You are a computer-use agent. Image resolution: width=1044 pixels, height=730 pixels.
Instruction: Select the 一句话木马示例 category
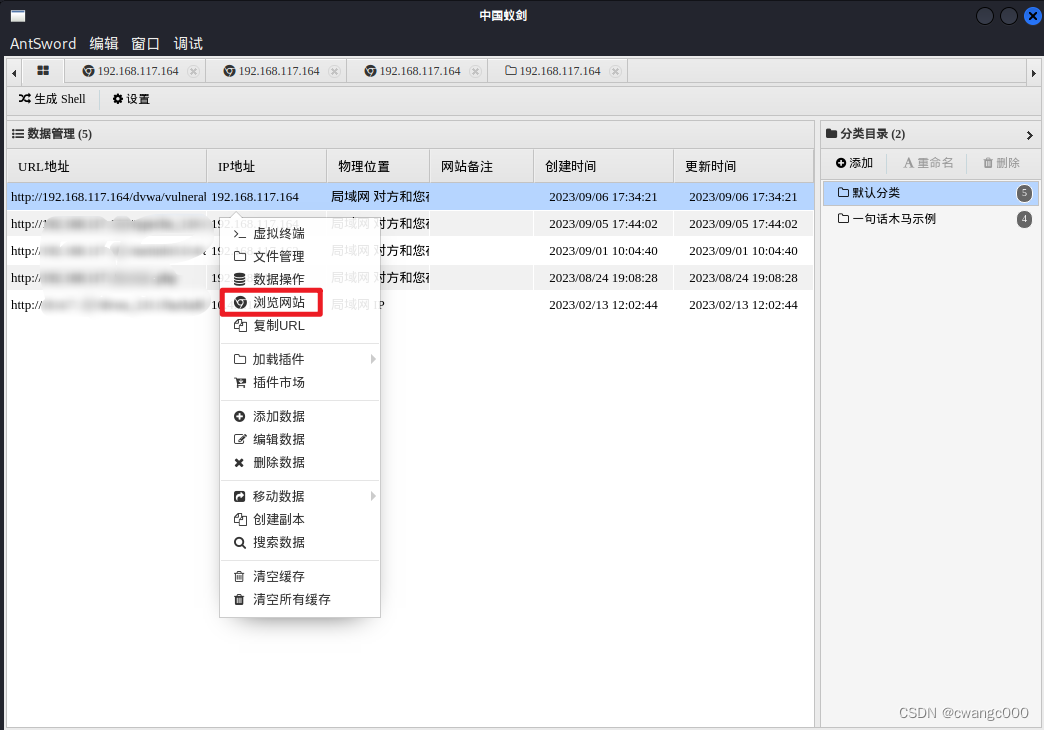point(931,218)
